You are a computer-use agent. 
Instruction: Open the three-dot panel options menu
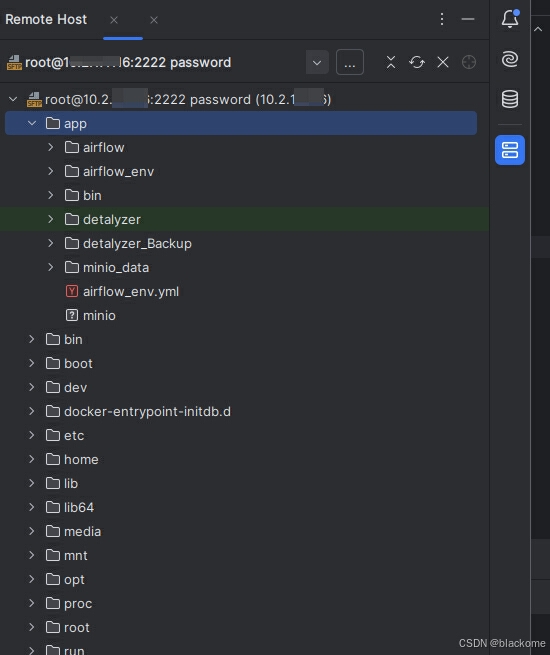click(441, 19)
